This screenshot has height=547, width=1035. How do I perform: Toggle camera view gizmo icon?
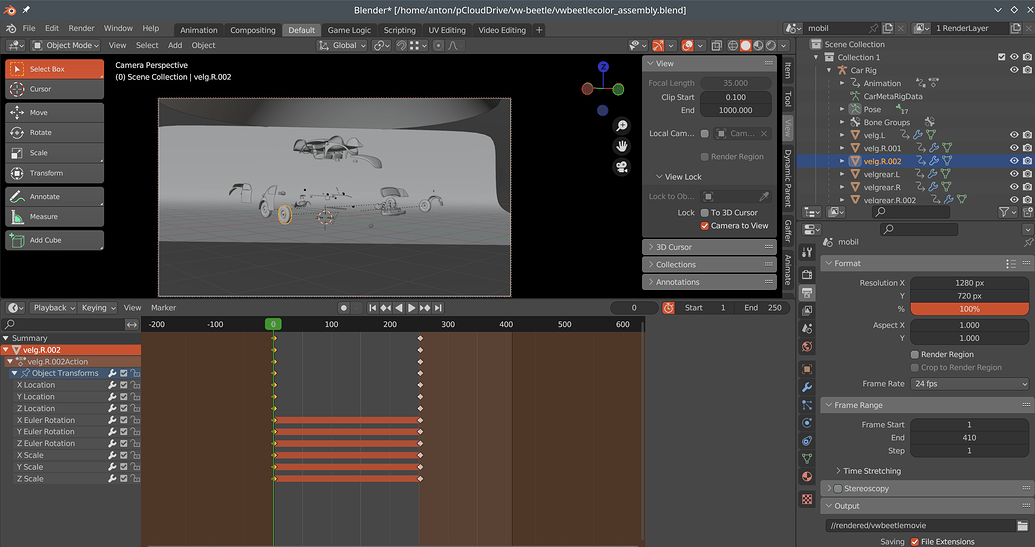(621, 167)
